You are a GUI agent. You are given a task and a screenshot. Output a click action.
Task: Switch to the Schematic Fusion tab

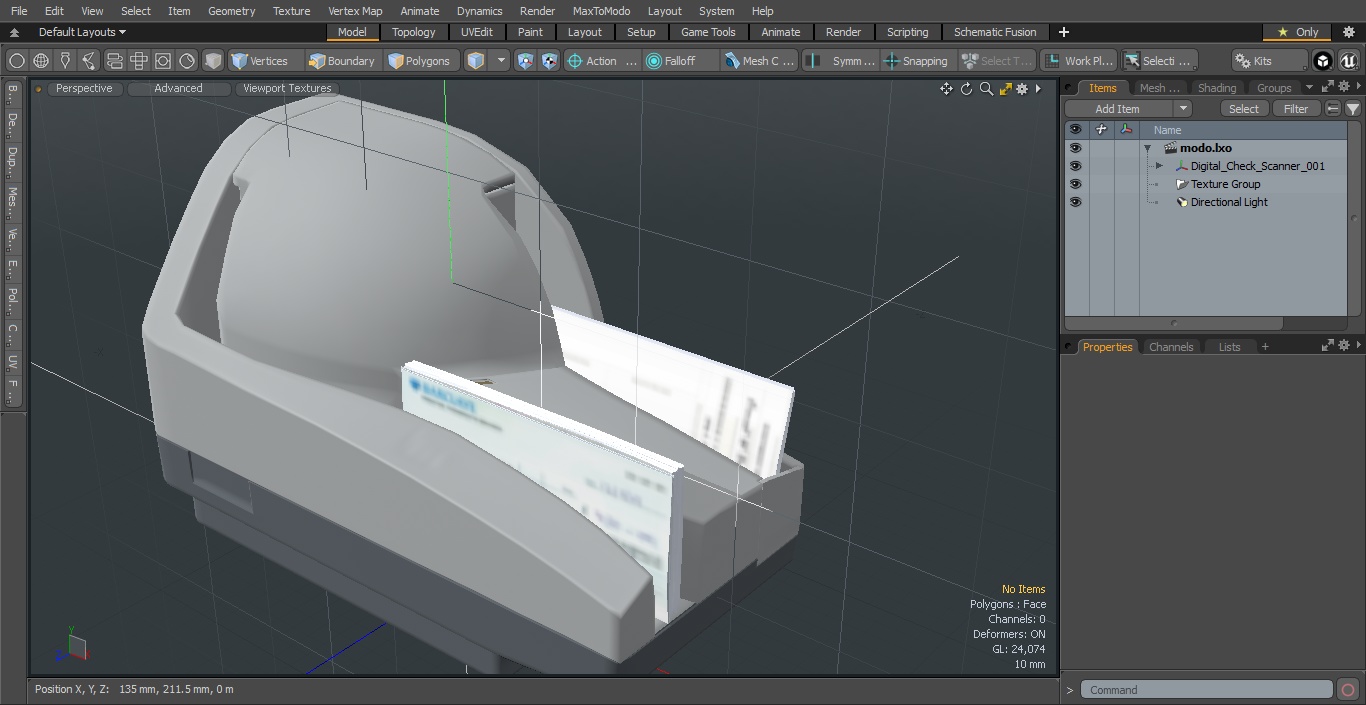(995, 32)
